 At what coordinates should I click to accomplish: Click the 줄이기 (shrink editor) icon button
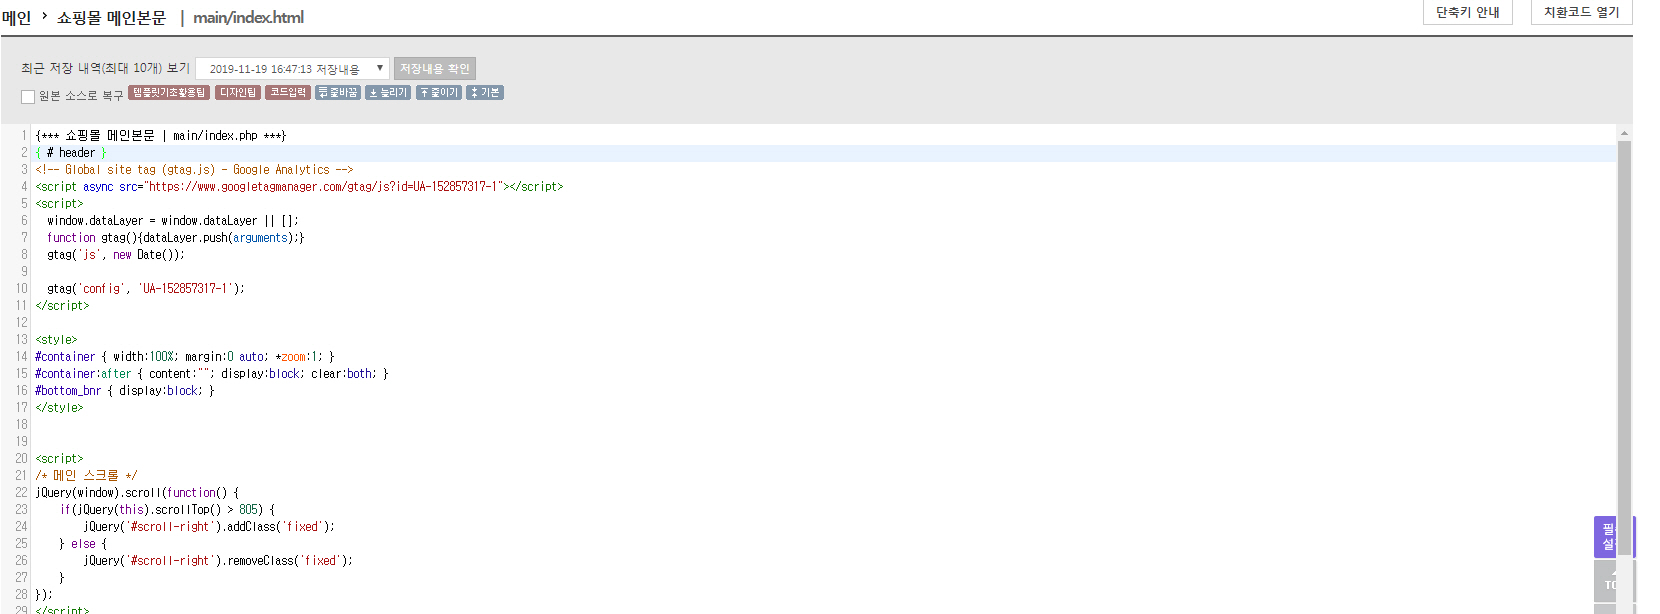[x=438, y=93]
